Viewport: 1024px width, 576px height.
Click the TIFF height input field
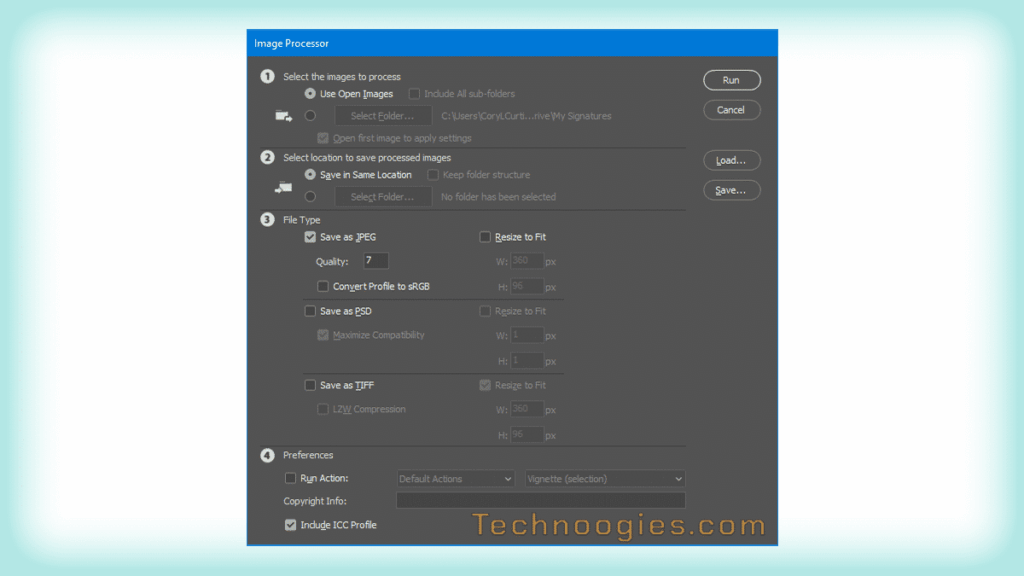526,434
